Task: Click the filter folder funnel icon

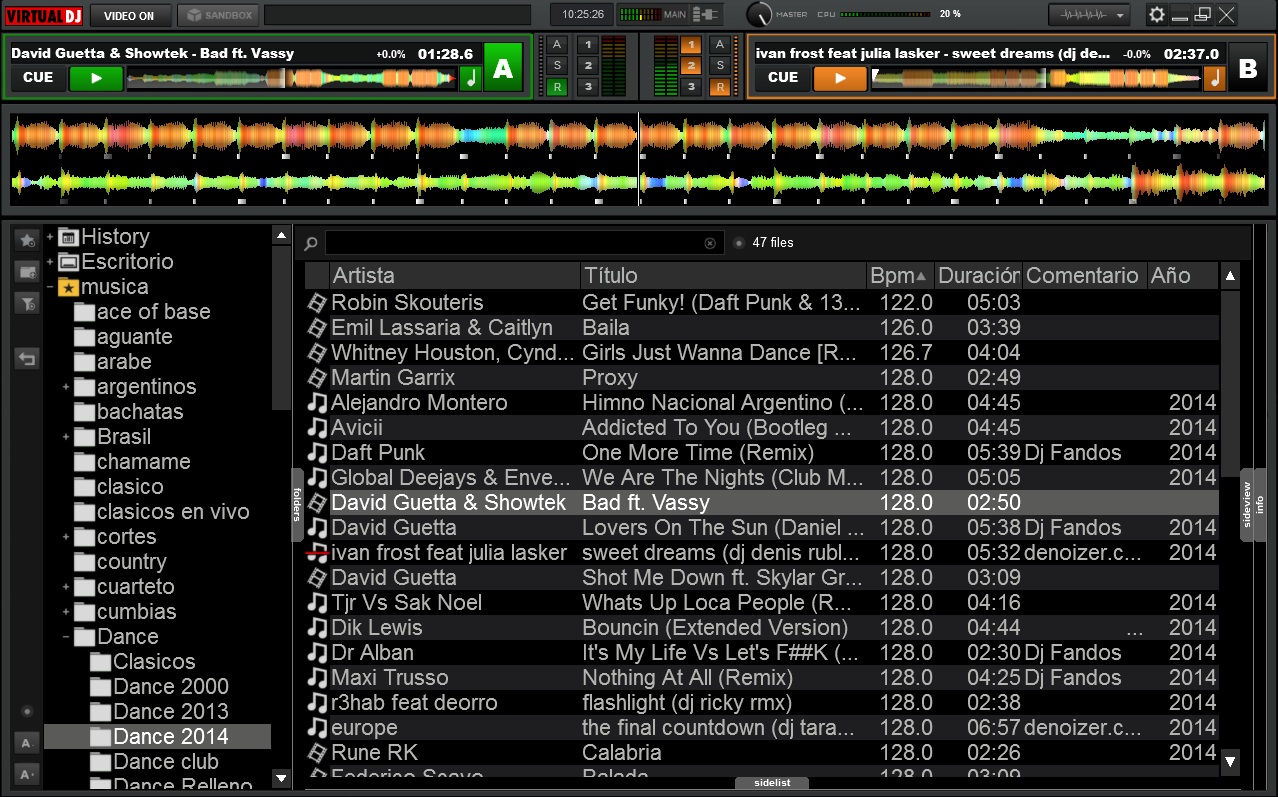Action: (x=27, y=303)
